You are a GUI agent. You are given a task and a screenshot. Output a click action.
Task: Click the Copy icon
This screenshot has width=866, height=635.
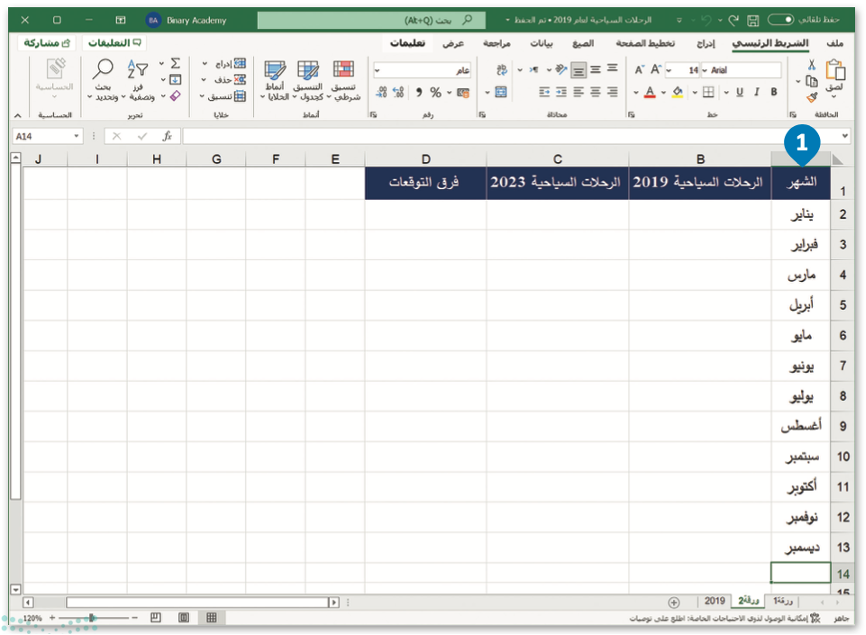click(811, 81)
